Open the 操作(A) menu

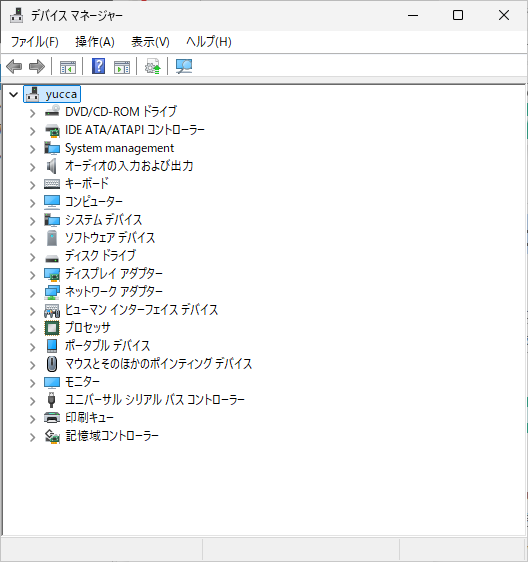click(x=95, y=42)
